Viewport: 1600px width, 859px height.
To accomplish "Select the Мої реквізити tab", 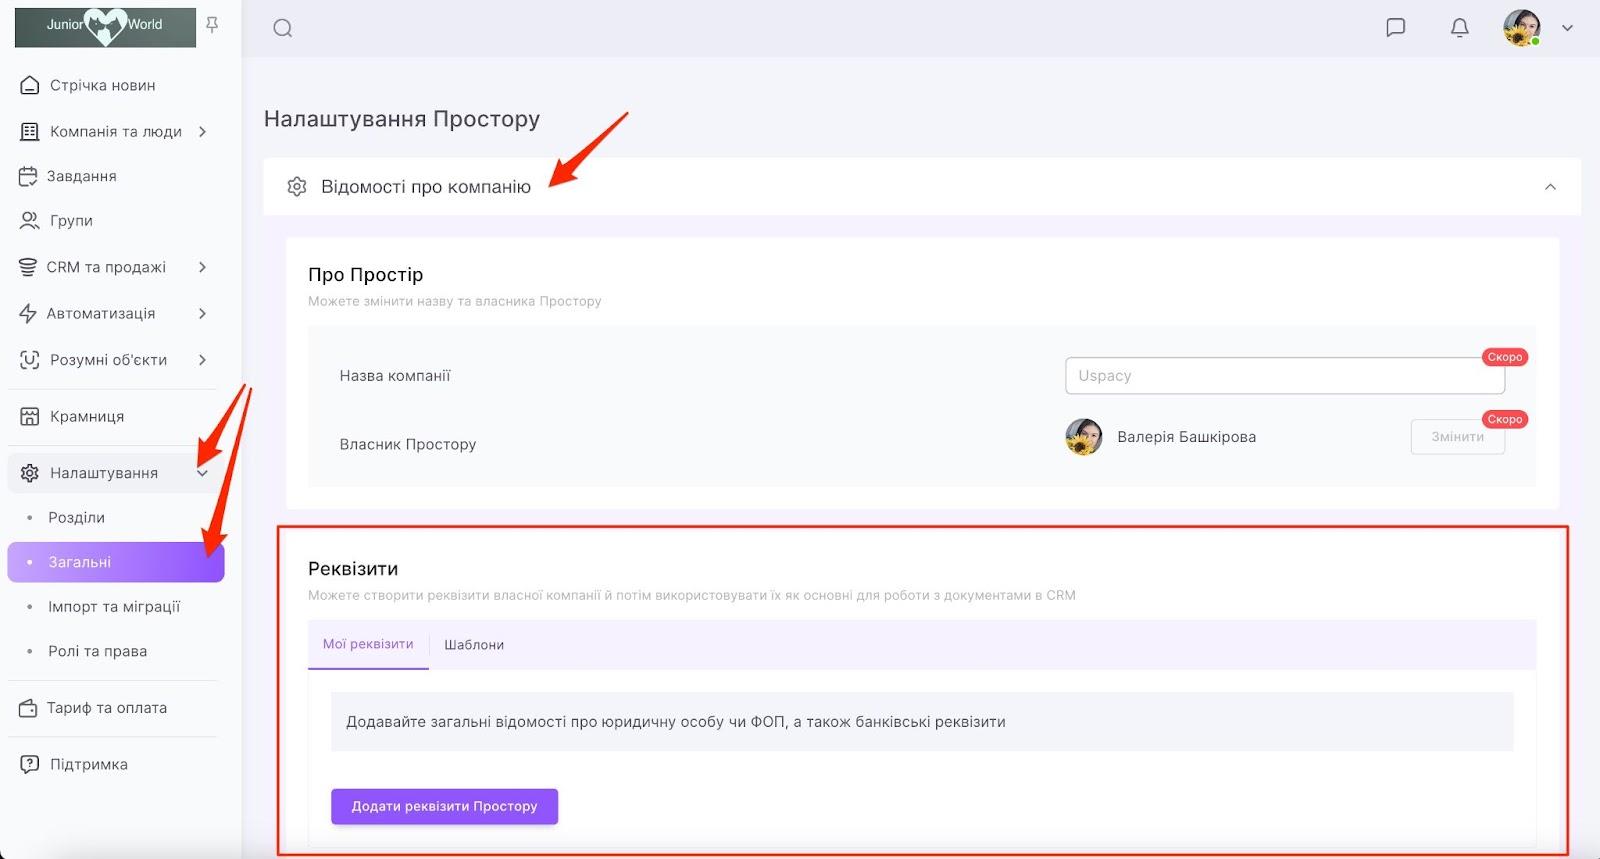I will (x=368, y=645).
